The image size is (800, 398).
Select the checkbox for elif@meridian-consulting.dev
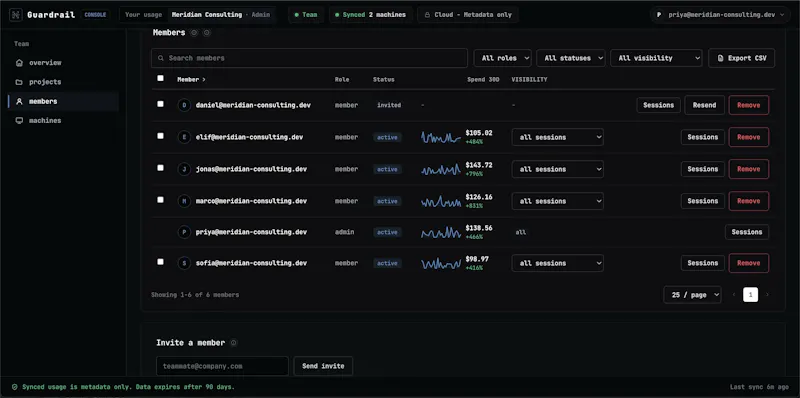click(161, 136)
